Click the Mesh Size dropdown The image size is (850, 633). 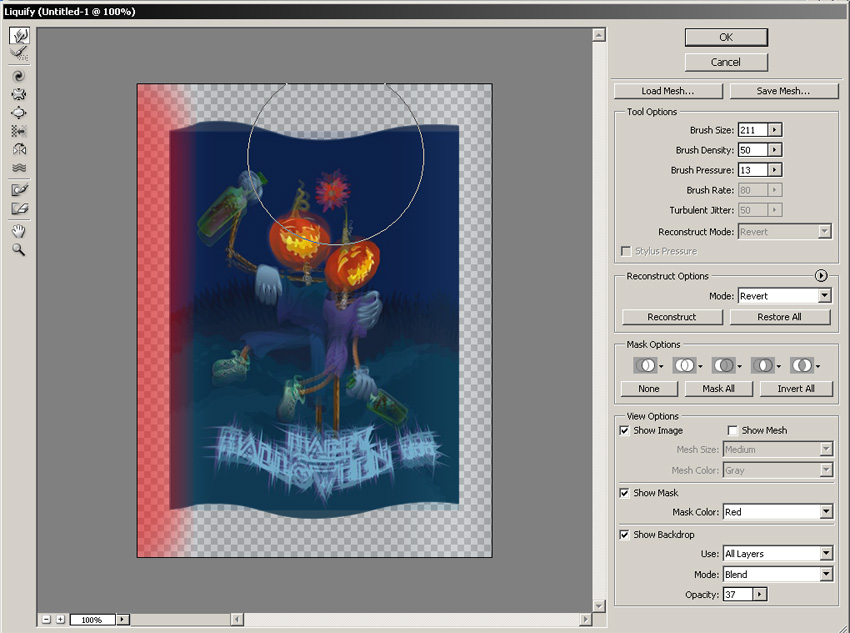778,449
